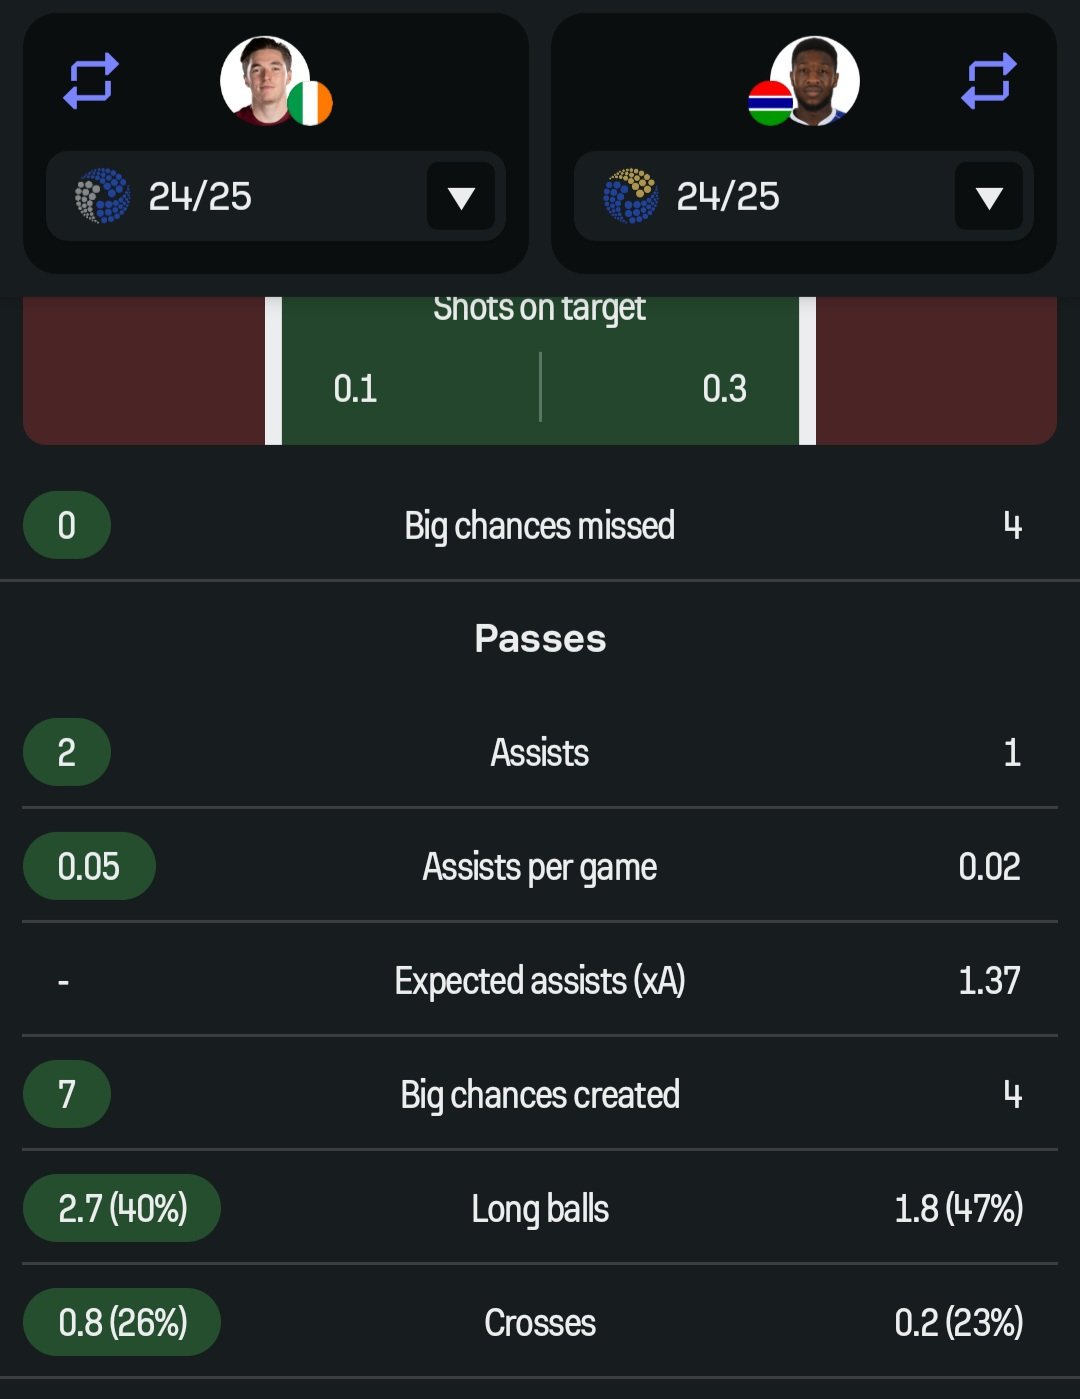Screen dimensions: 1080x1399
Task: Tap the Shots on target green bar
Action: click(x=540, y=370)
